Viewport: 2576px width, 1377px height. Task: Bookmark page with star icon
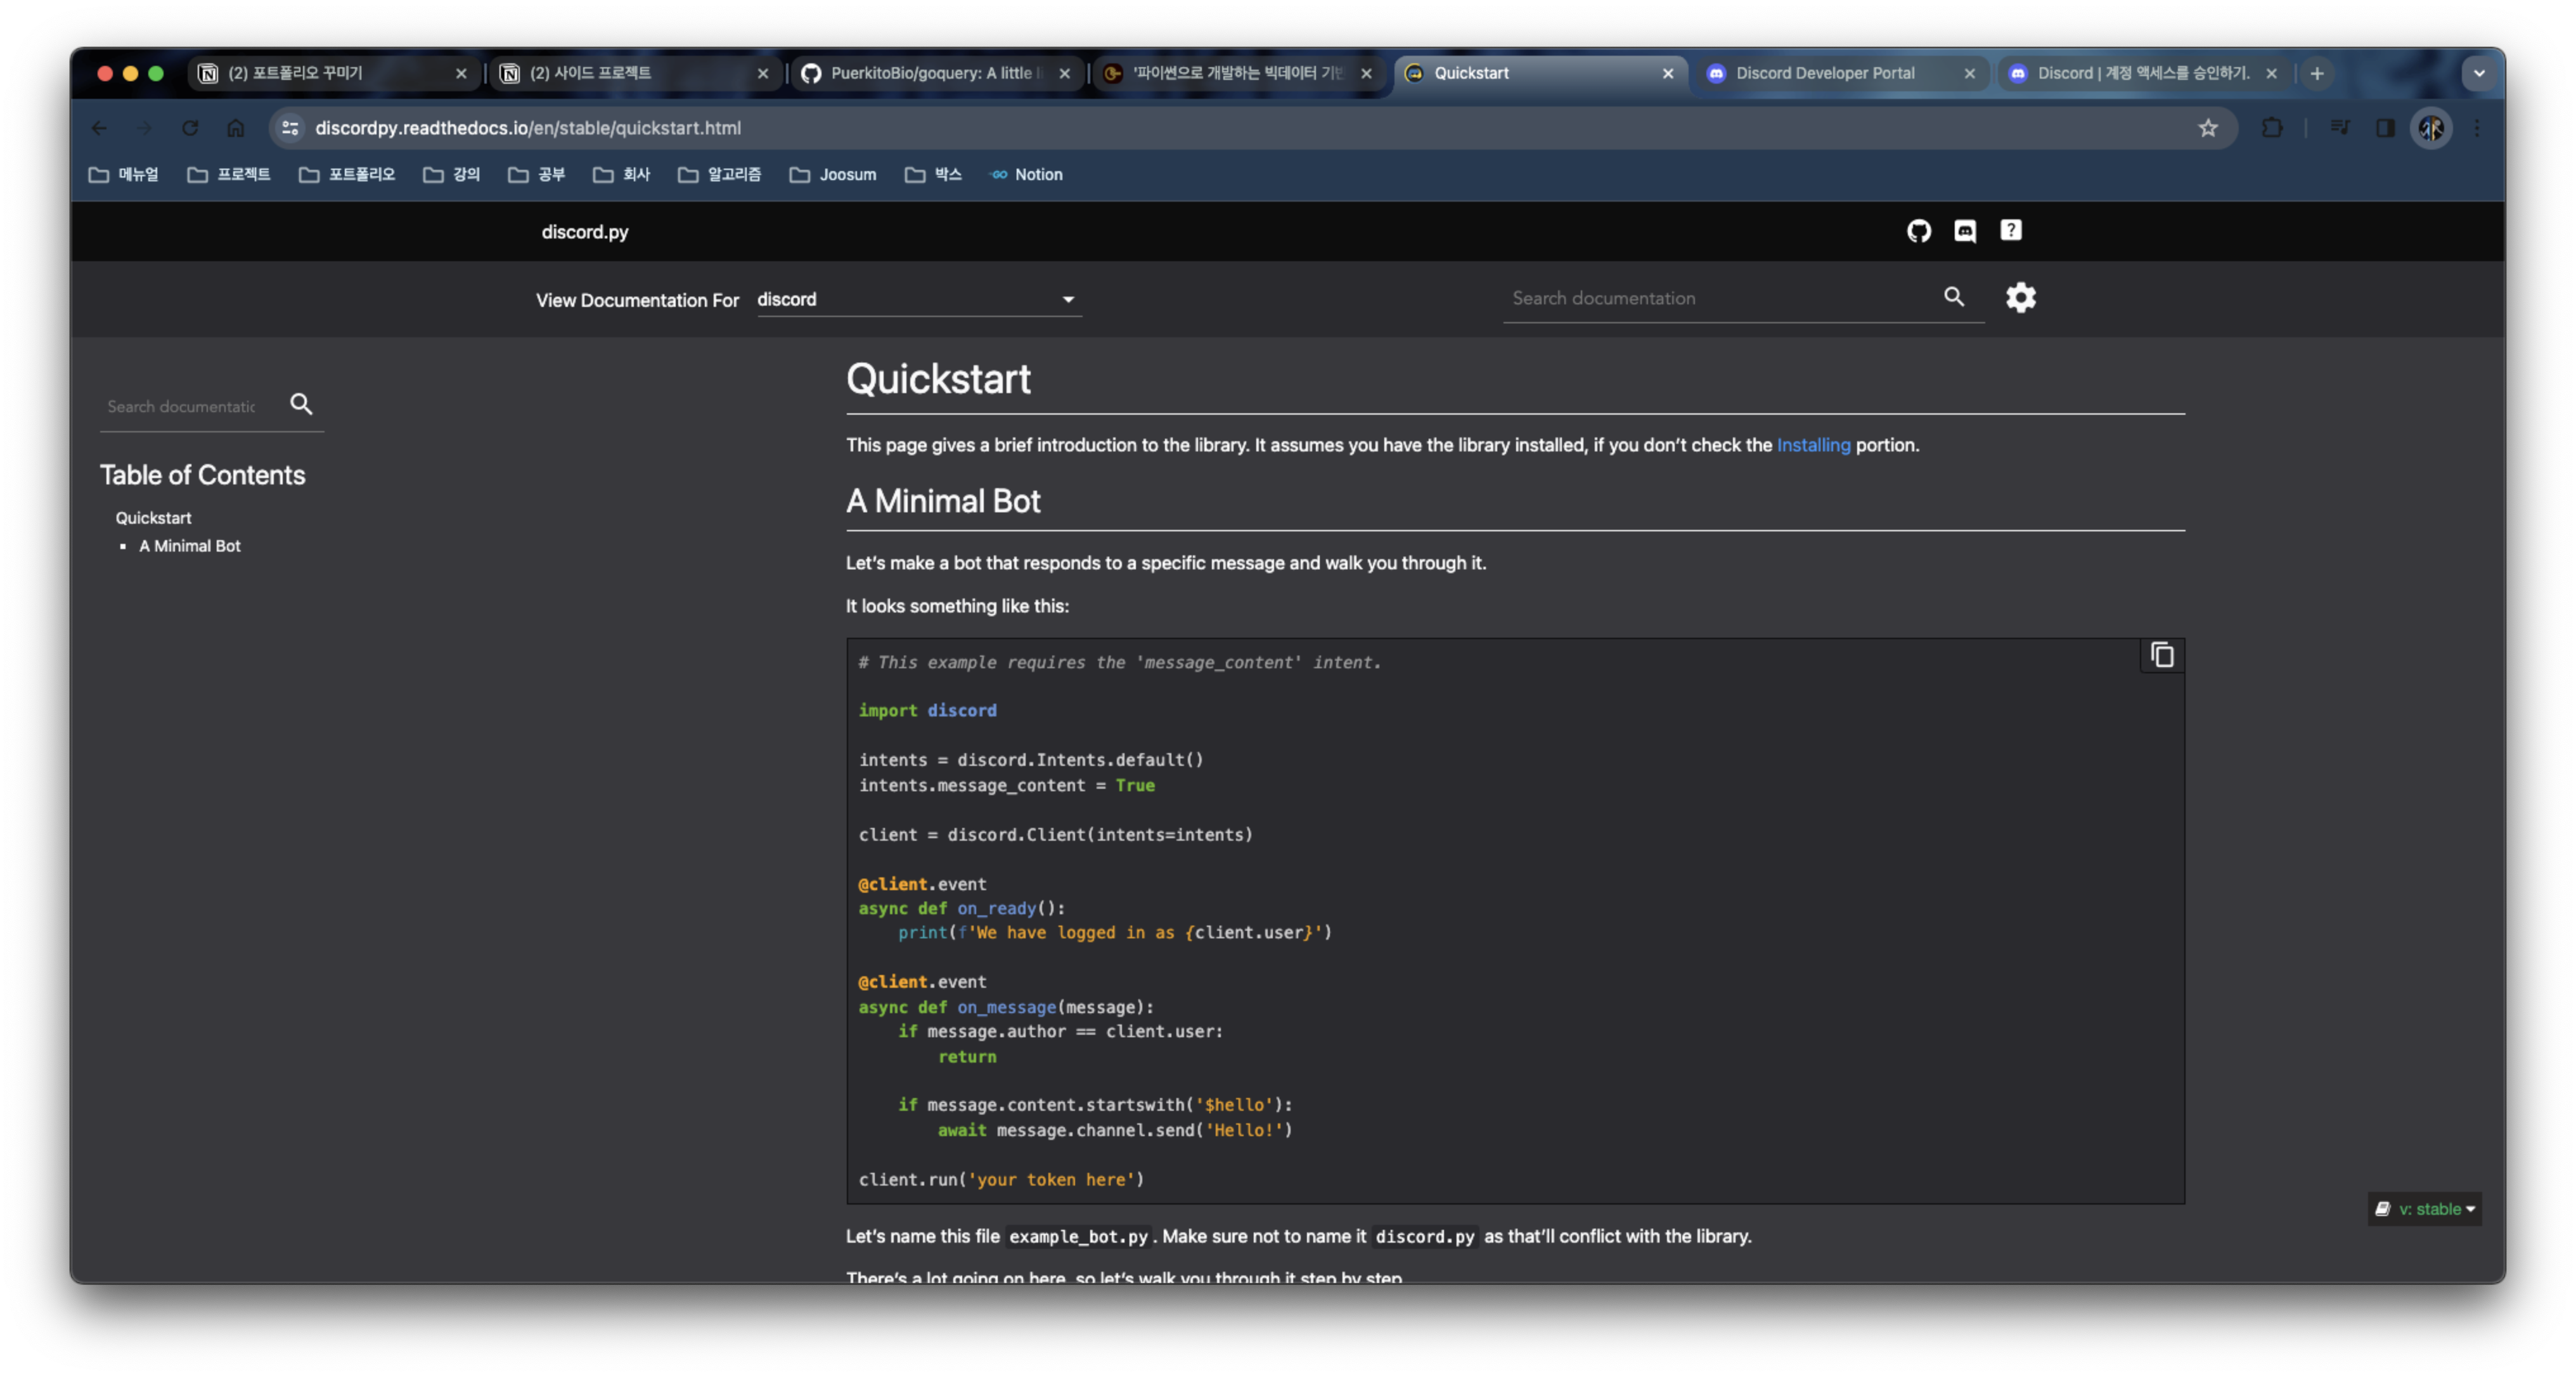[x=2207, y=128]
